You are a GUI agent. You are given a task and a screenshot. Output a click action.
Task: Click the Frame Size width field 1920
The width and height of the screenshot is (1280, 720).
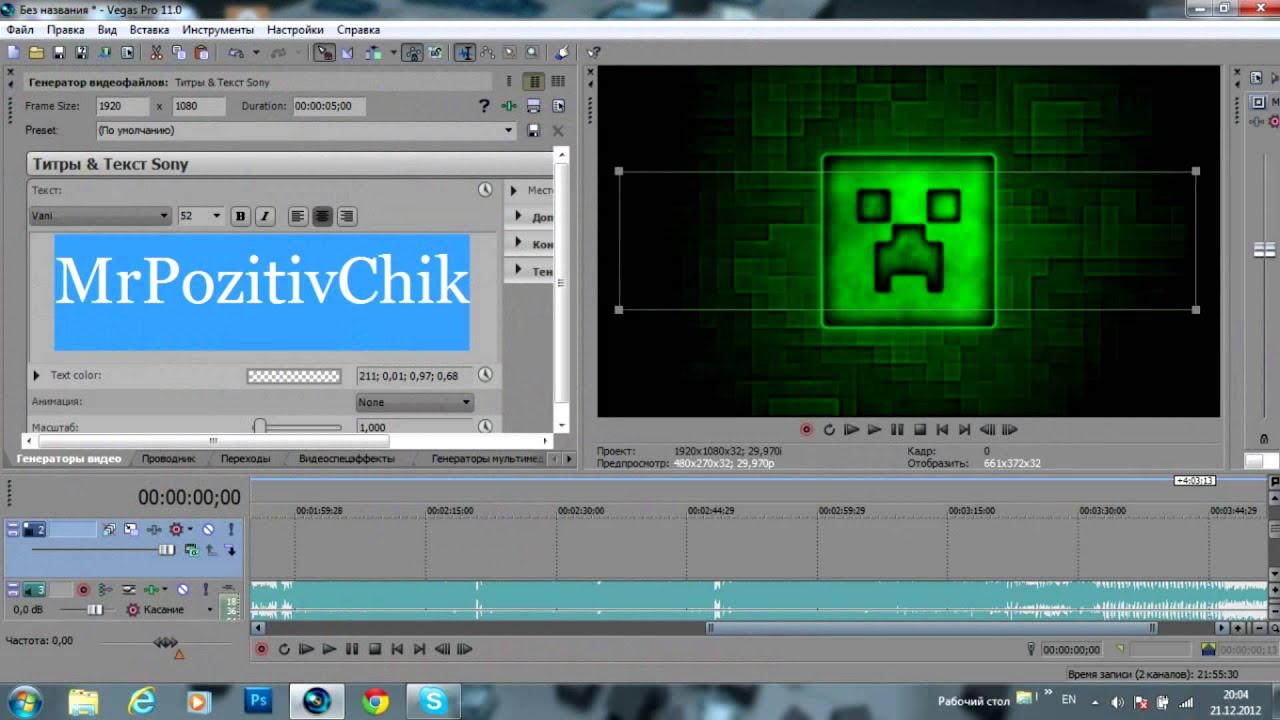click(123, 106)
